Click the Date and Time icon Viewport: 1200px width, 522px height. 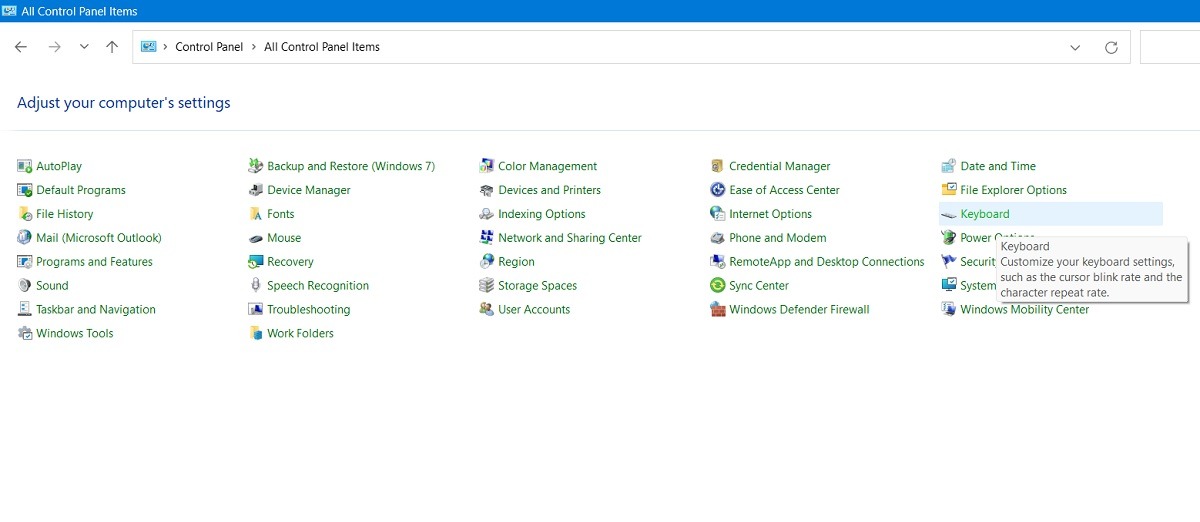[949, 166]
